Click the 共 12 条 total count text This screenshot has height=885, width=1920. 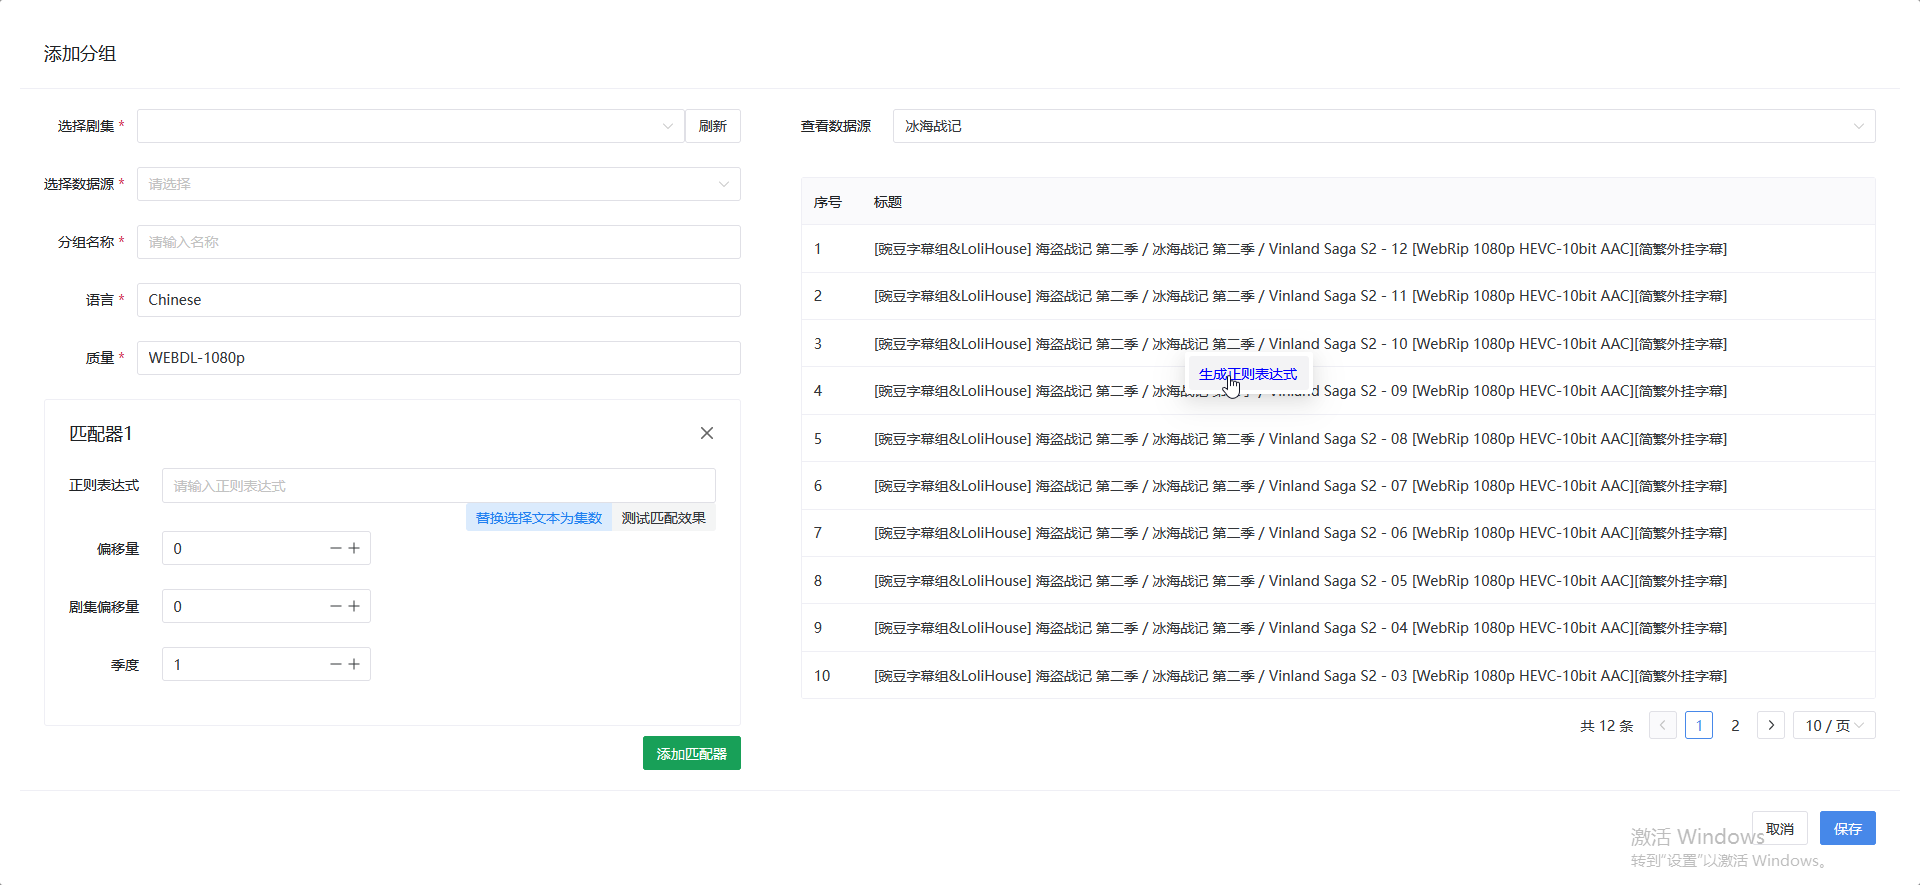click(x=1607, y=726)
